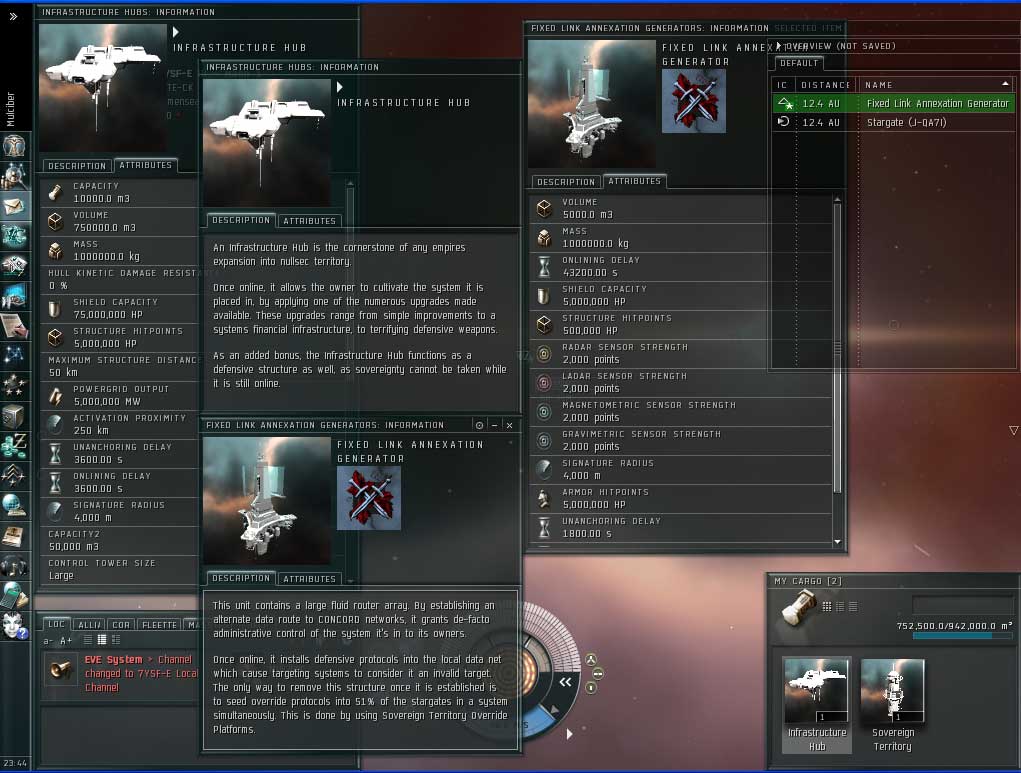1021x773 pixels.
Task: Open Description tab in leftmost Infrastructure Hub window
Action: (x=77, y=166)
